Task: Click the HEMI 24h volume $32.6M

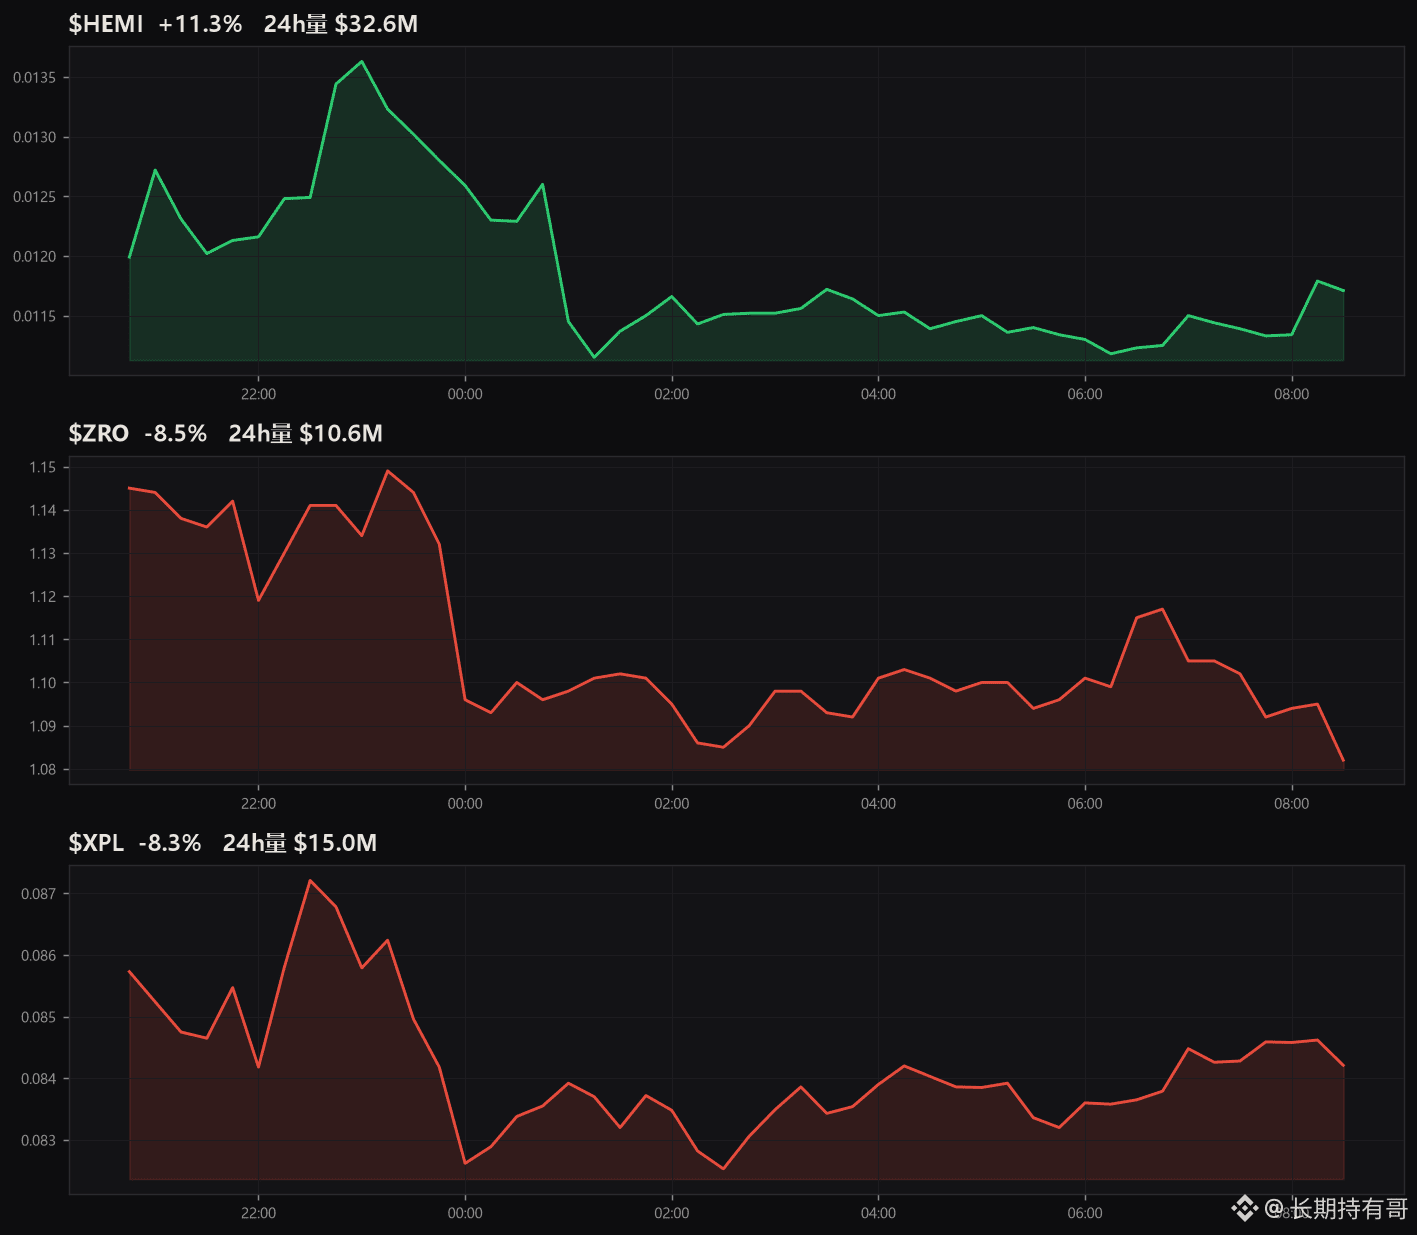Action: point(341,24)
